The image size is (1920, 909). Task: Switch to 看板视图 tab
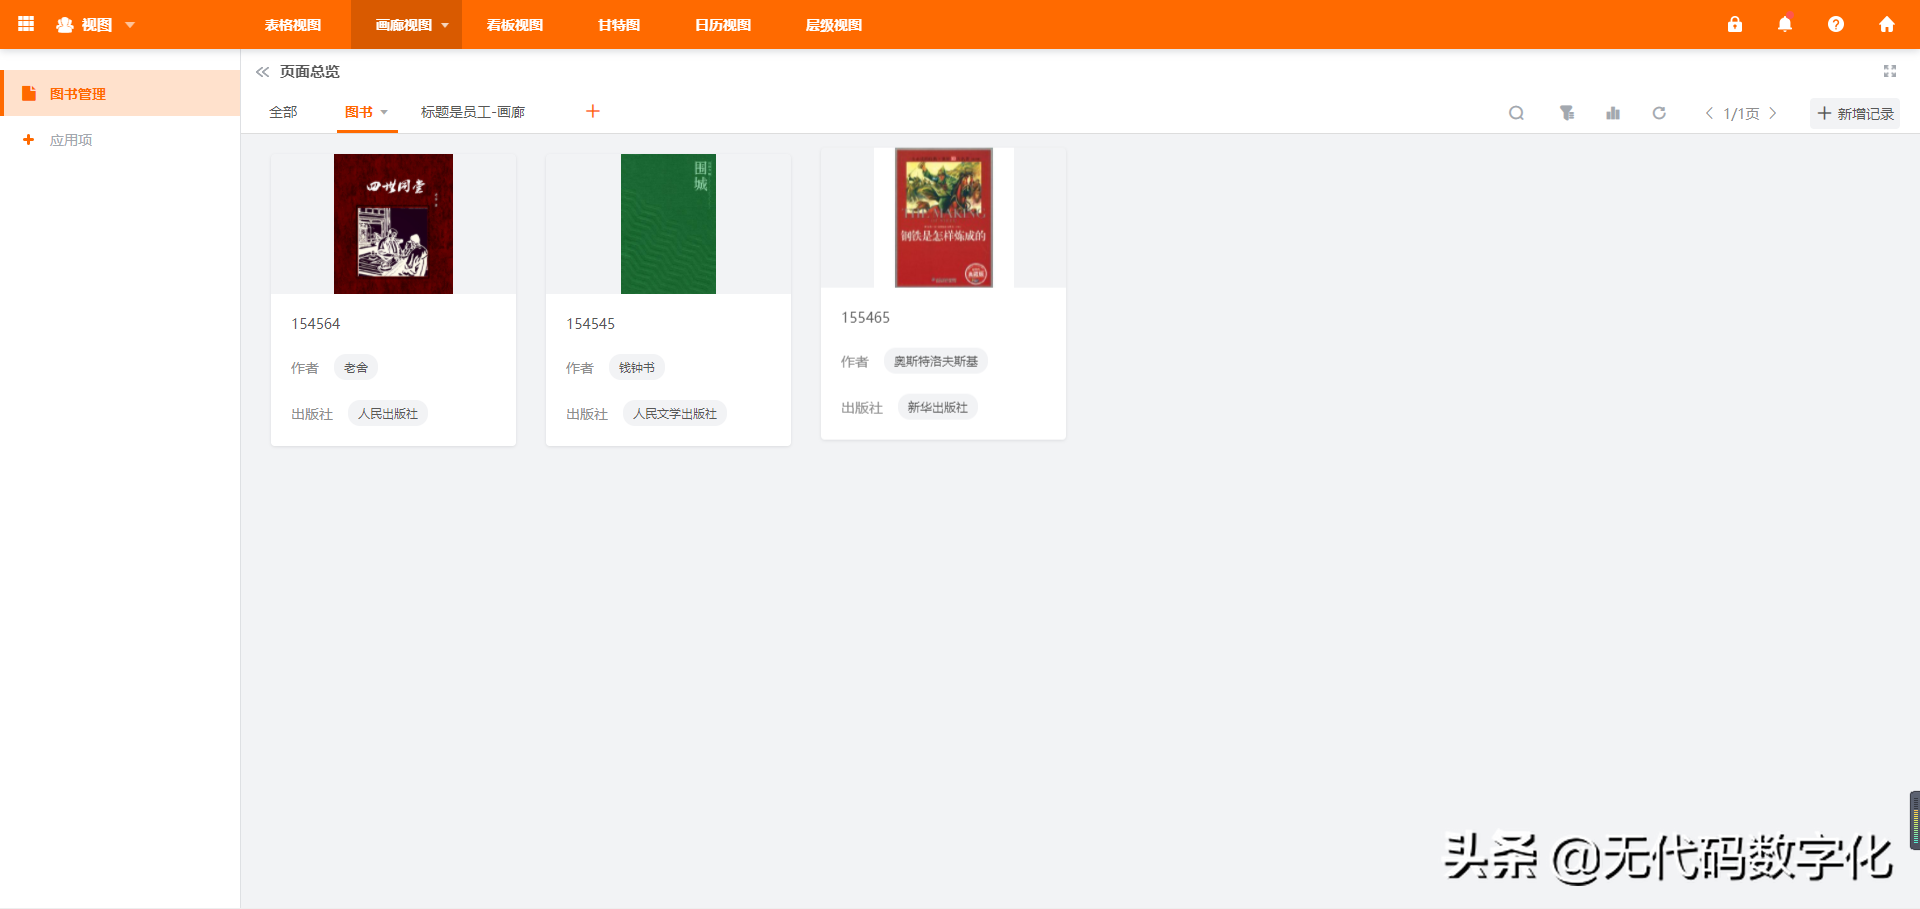[x=515, y=25]
